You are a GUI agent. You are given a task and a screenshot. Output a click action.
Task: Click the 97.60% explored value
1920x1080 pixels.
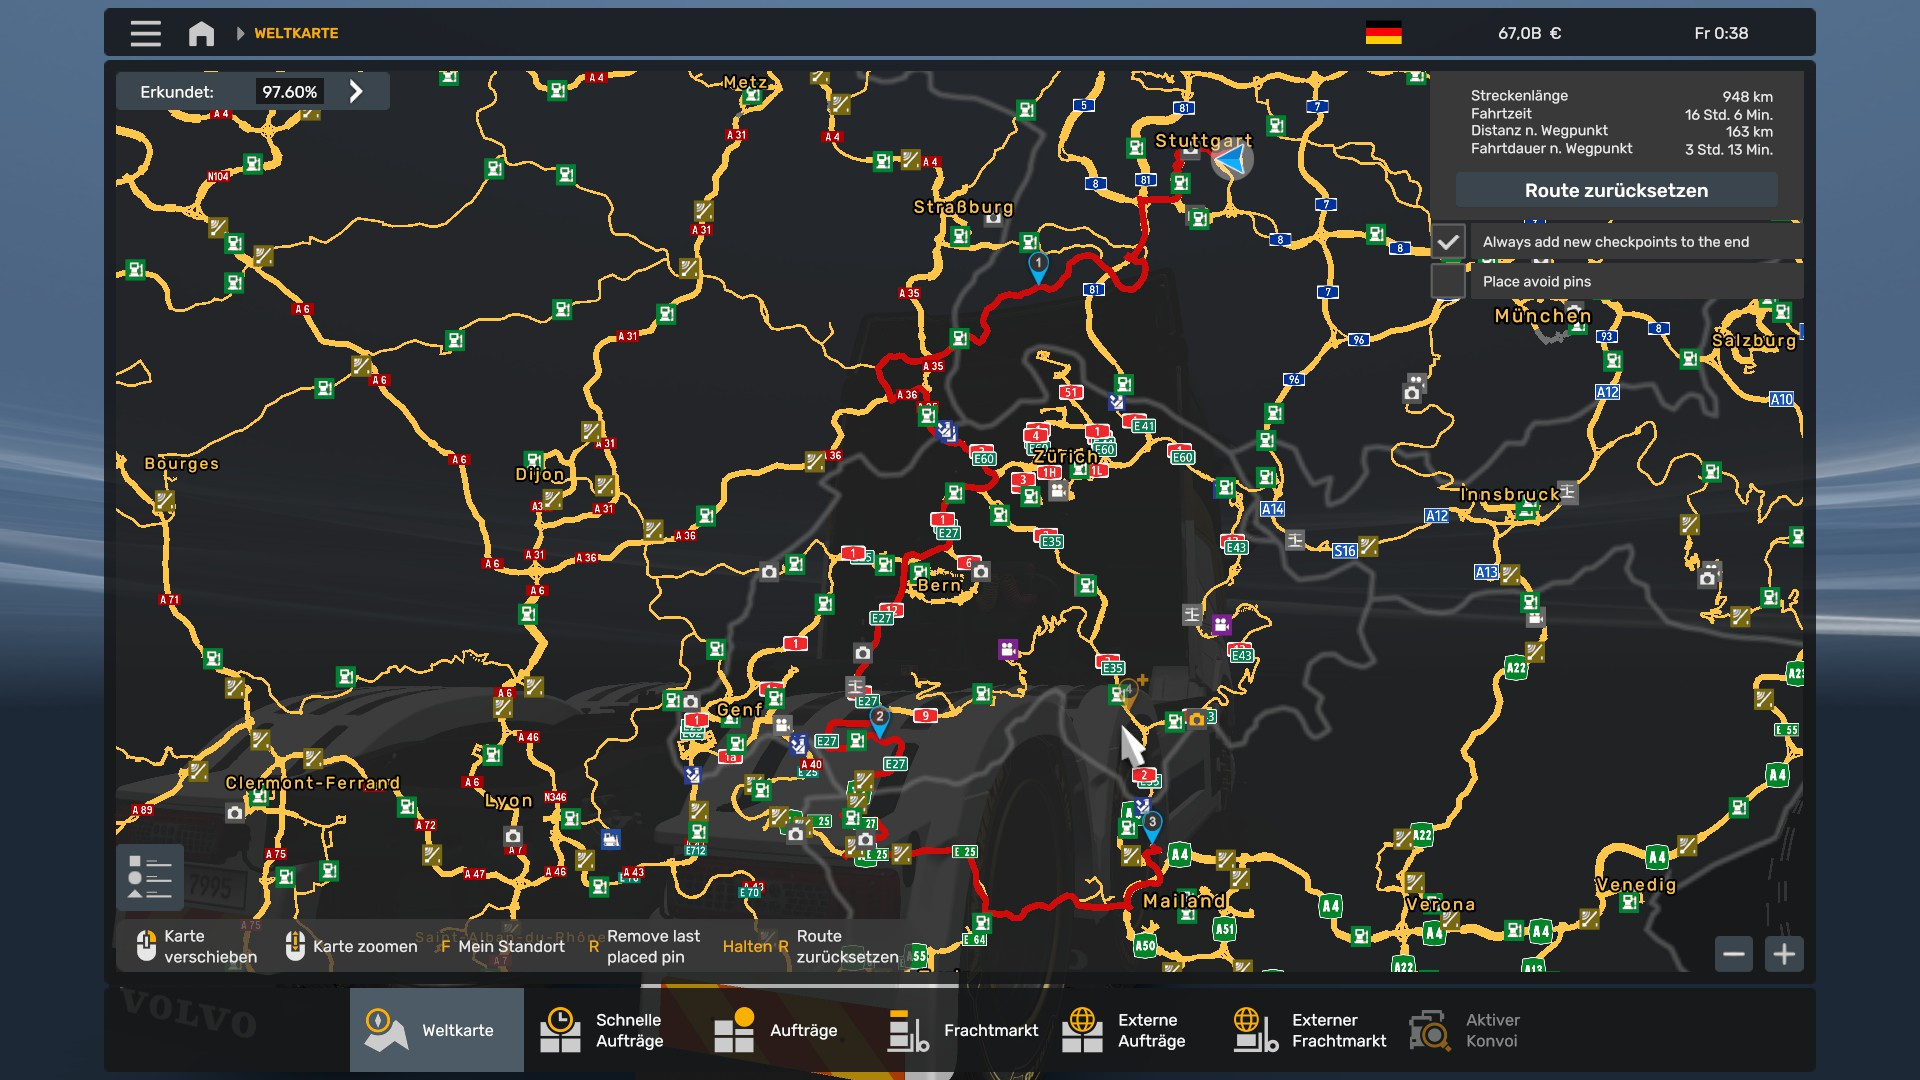[289, 92]
